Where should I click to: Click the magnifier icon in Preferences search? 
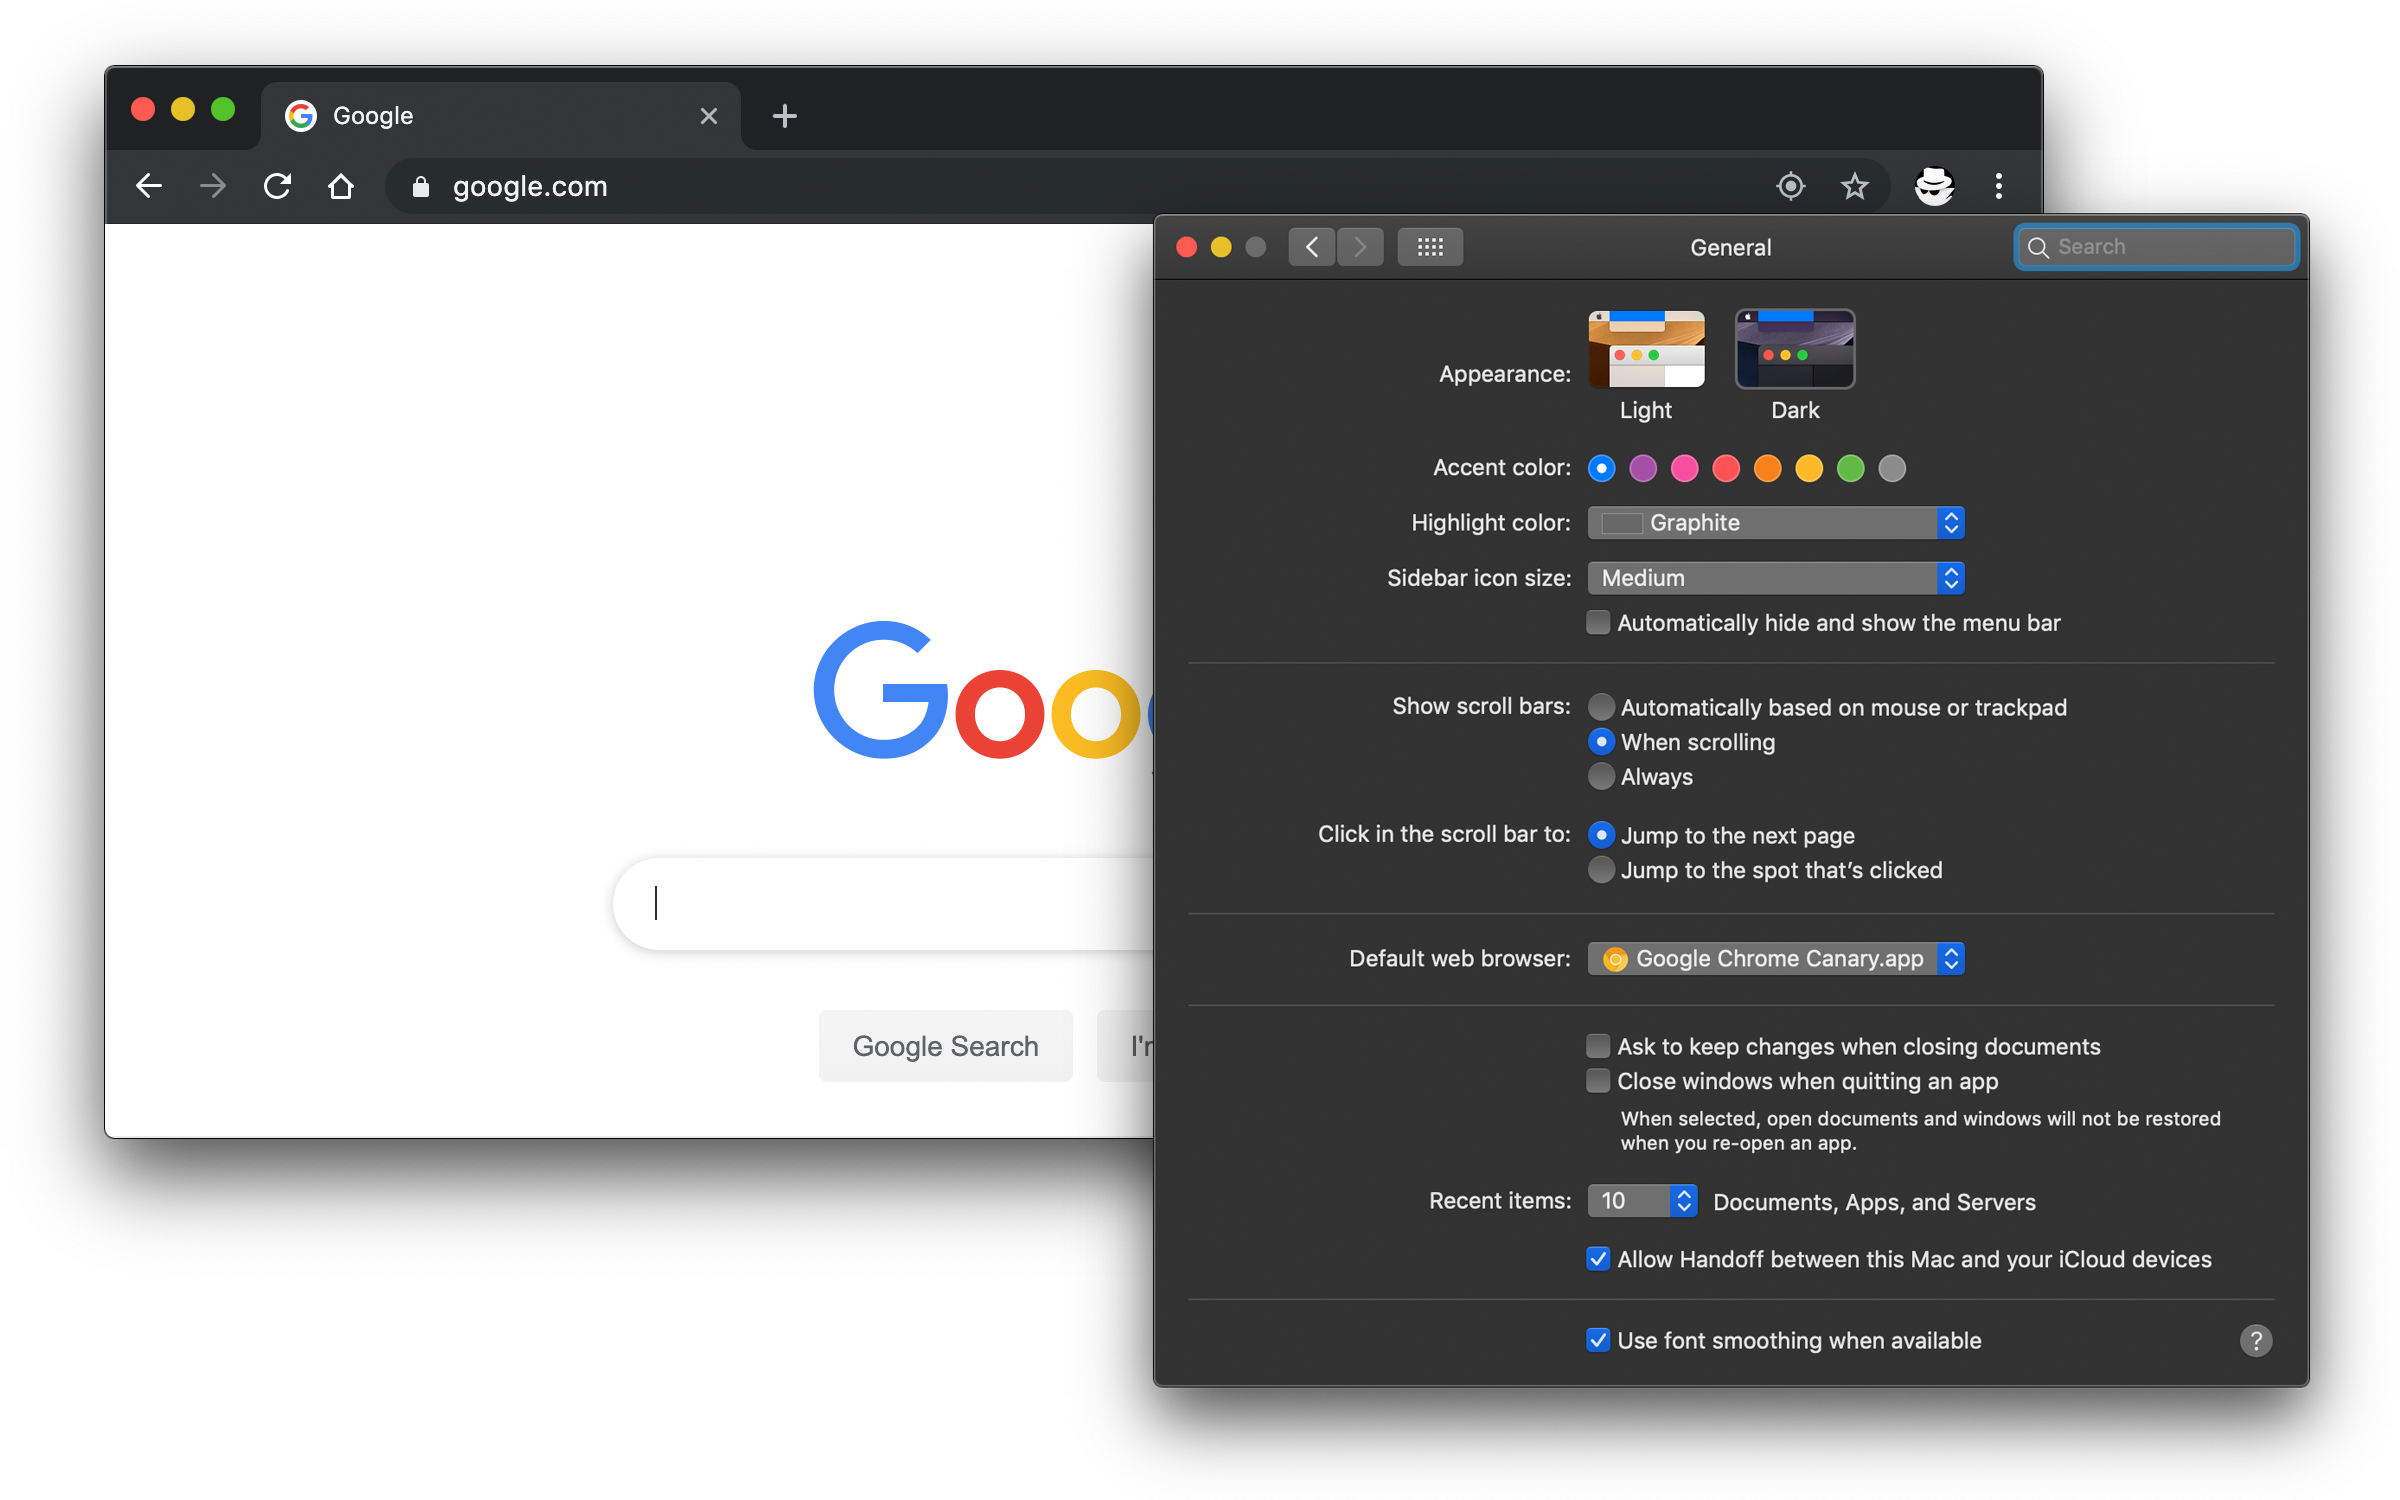point(2038,247)
